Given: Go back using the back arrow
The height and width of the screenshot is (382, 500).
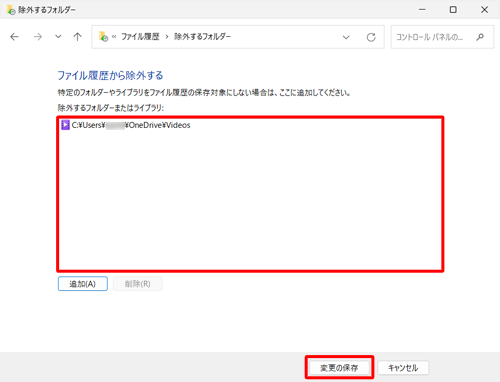Looking at the screenshot, I should click(x=14, y=37).
